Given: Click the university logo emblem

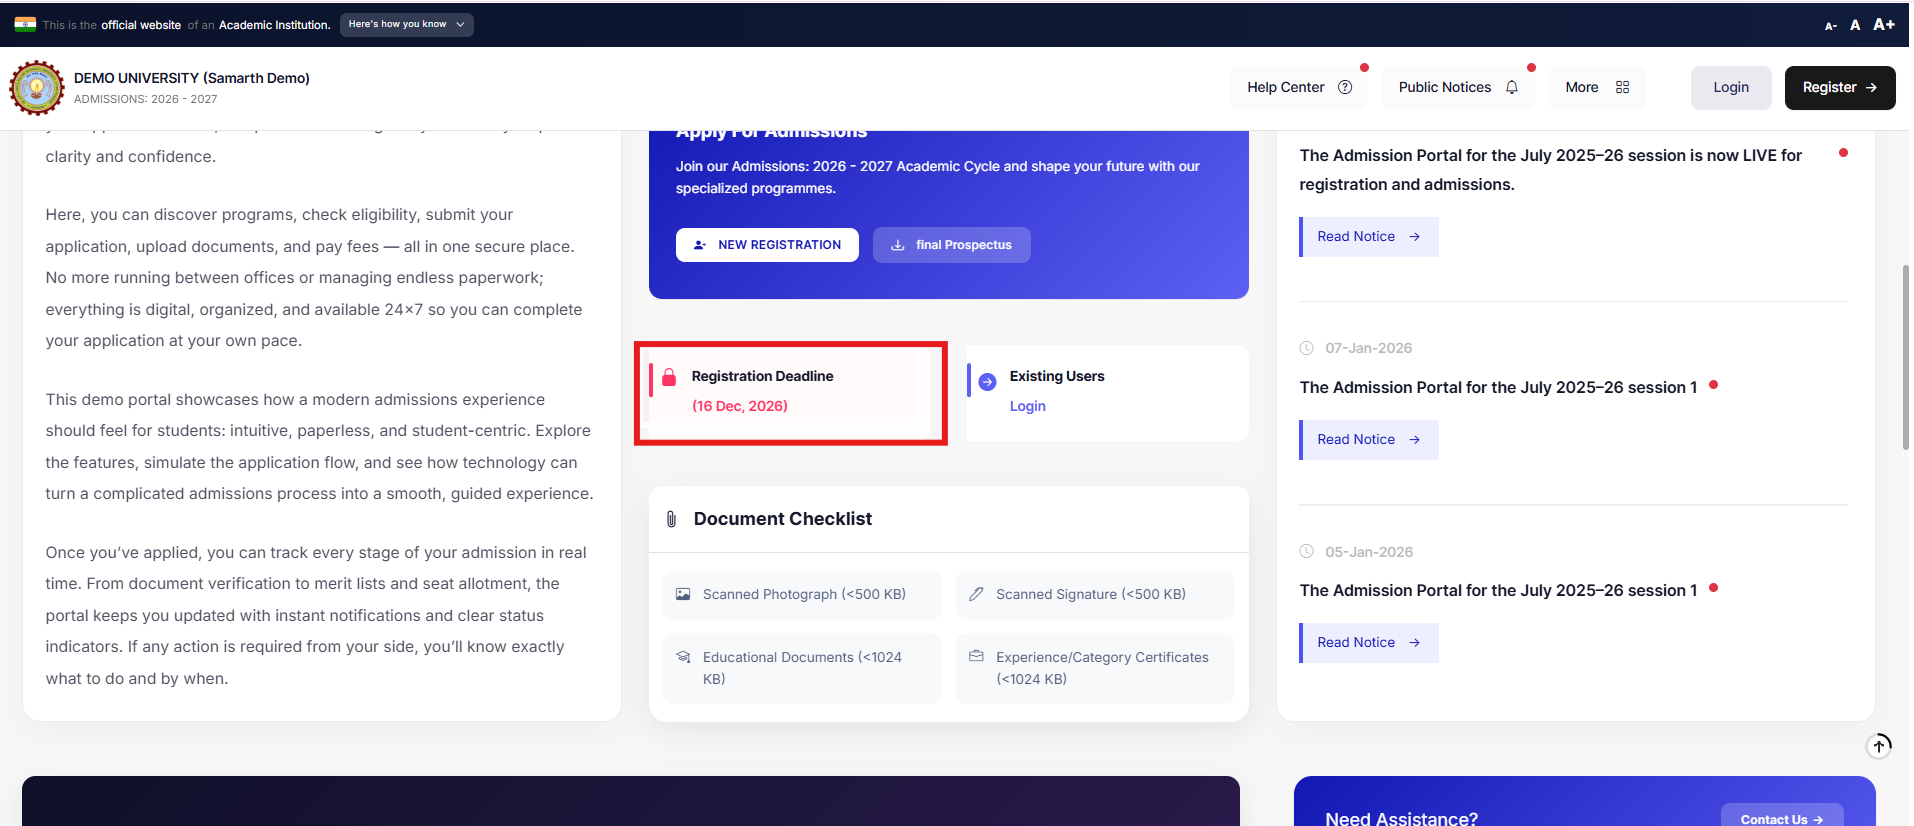Looking at the screenshot, I should 37,88.
